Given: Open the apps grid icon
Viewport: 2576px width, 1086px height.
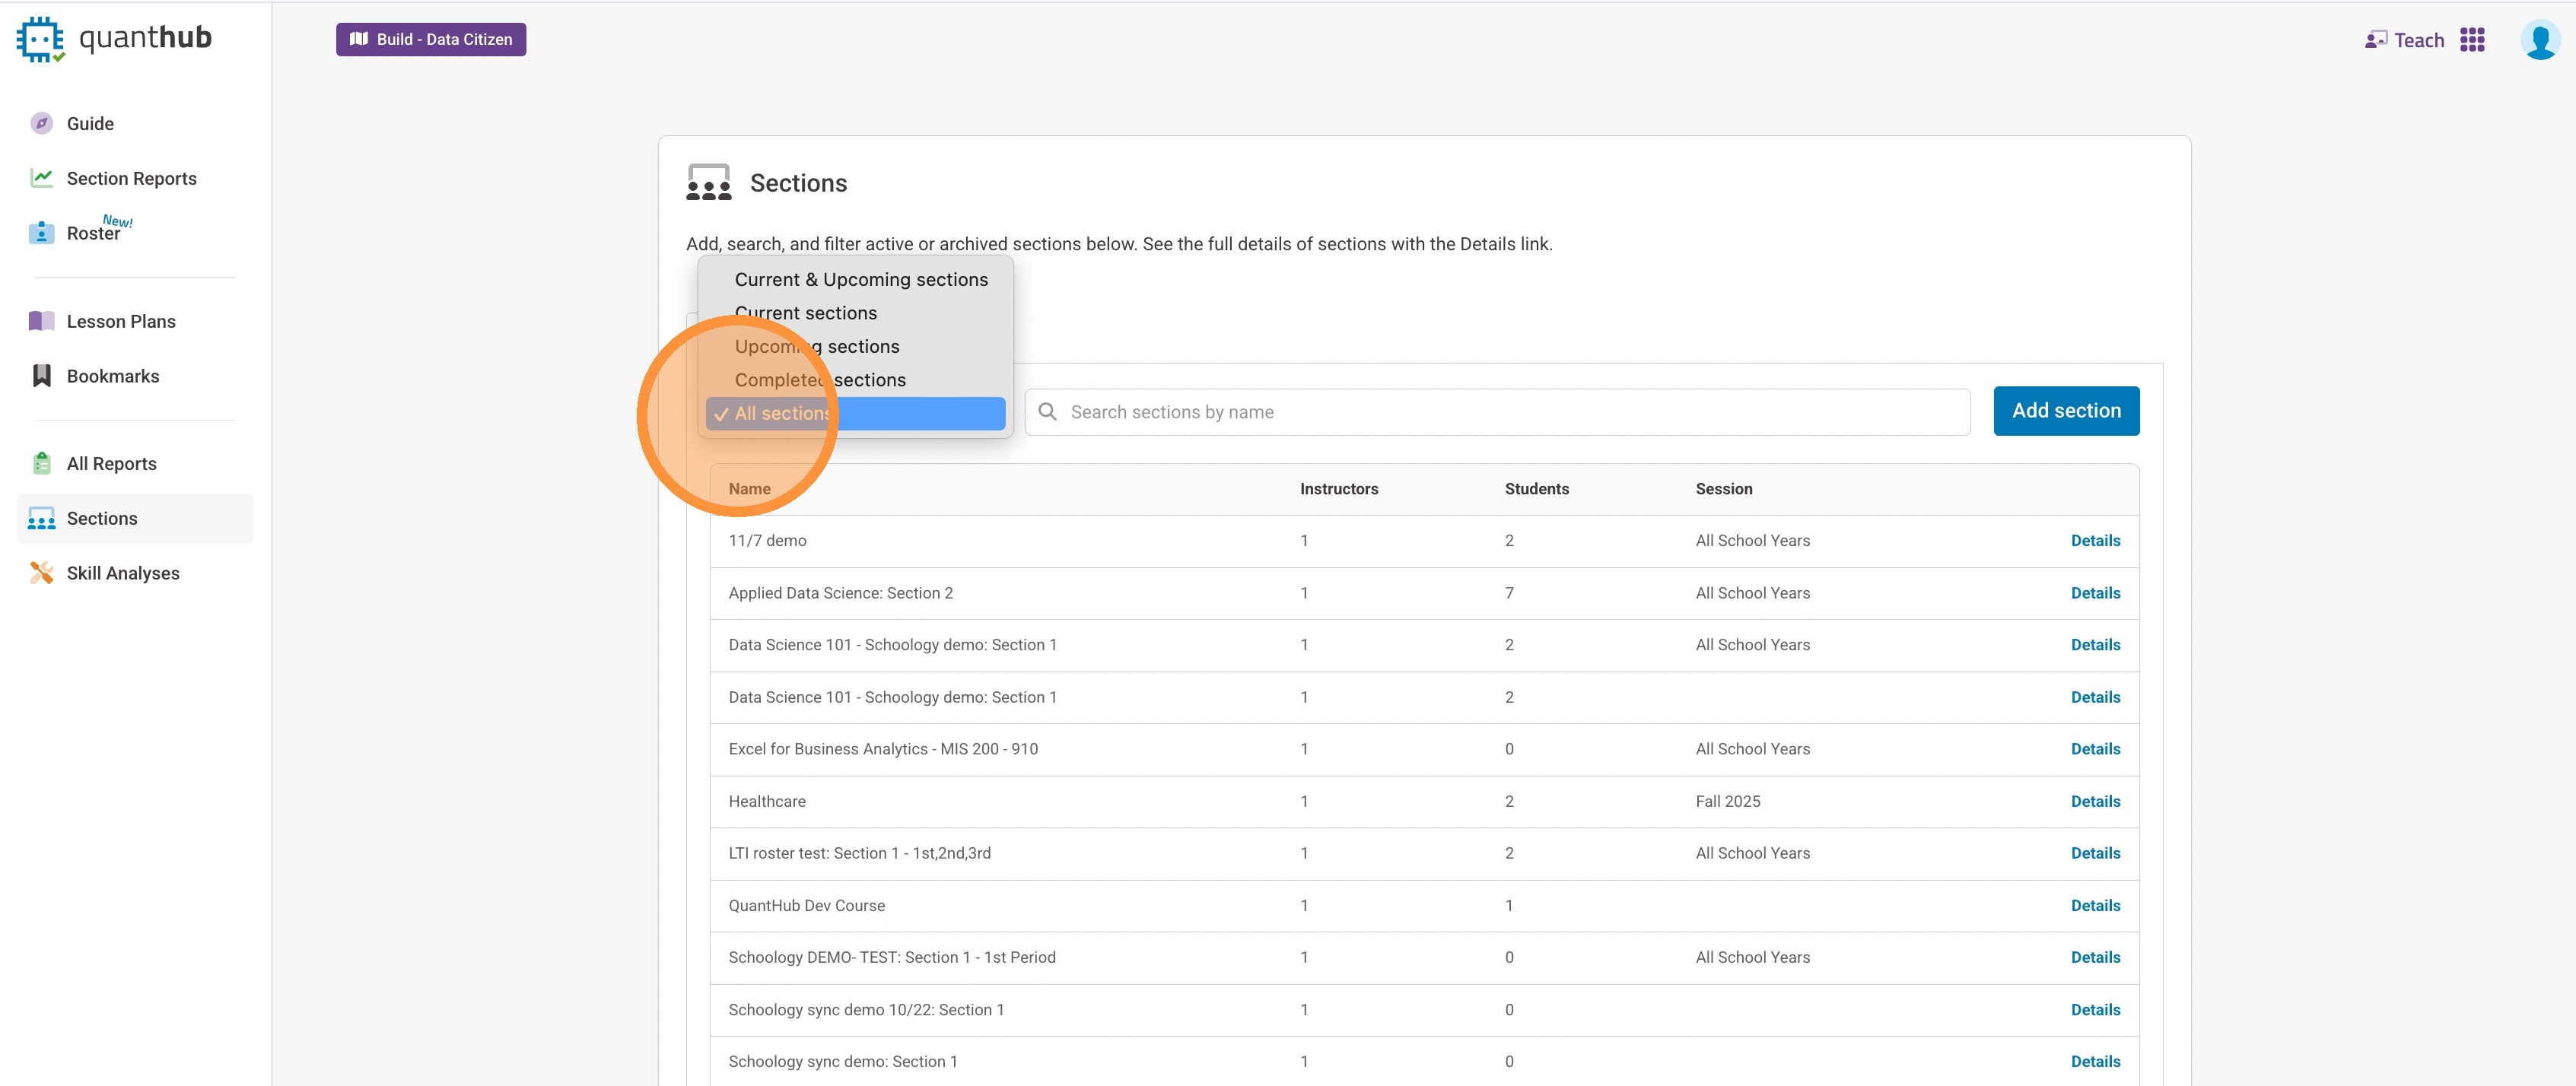Looking at the screenshot, I should pos(2472,40).
